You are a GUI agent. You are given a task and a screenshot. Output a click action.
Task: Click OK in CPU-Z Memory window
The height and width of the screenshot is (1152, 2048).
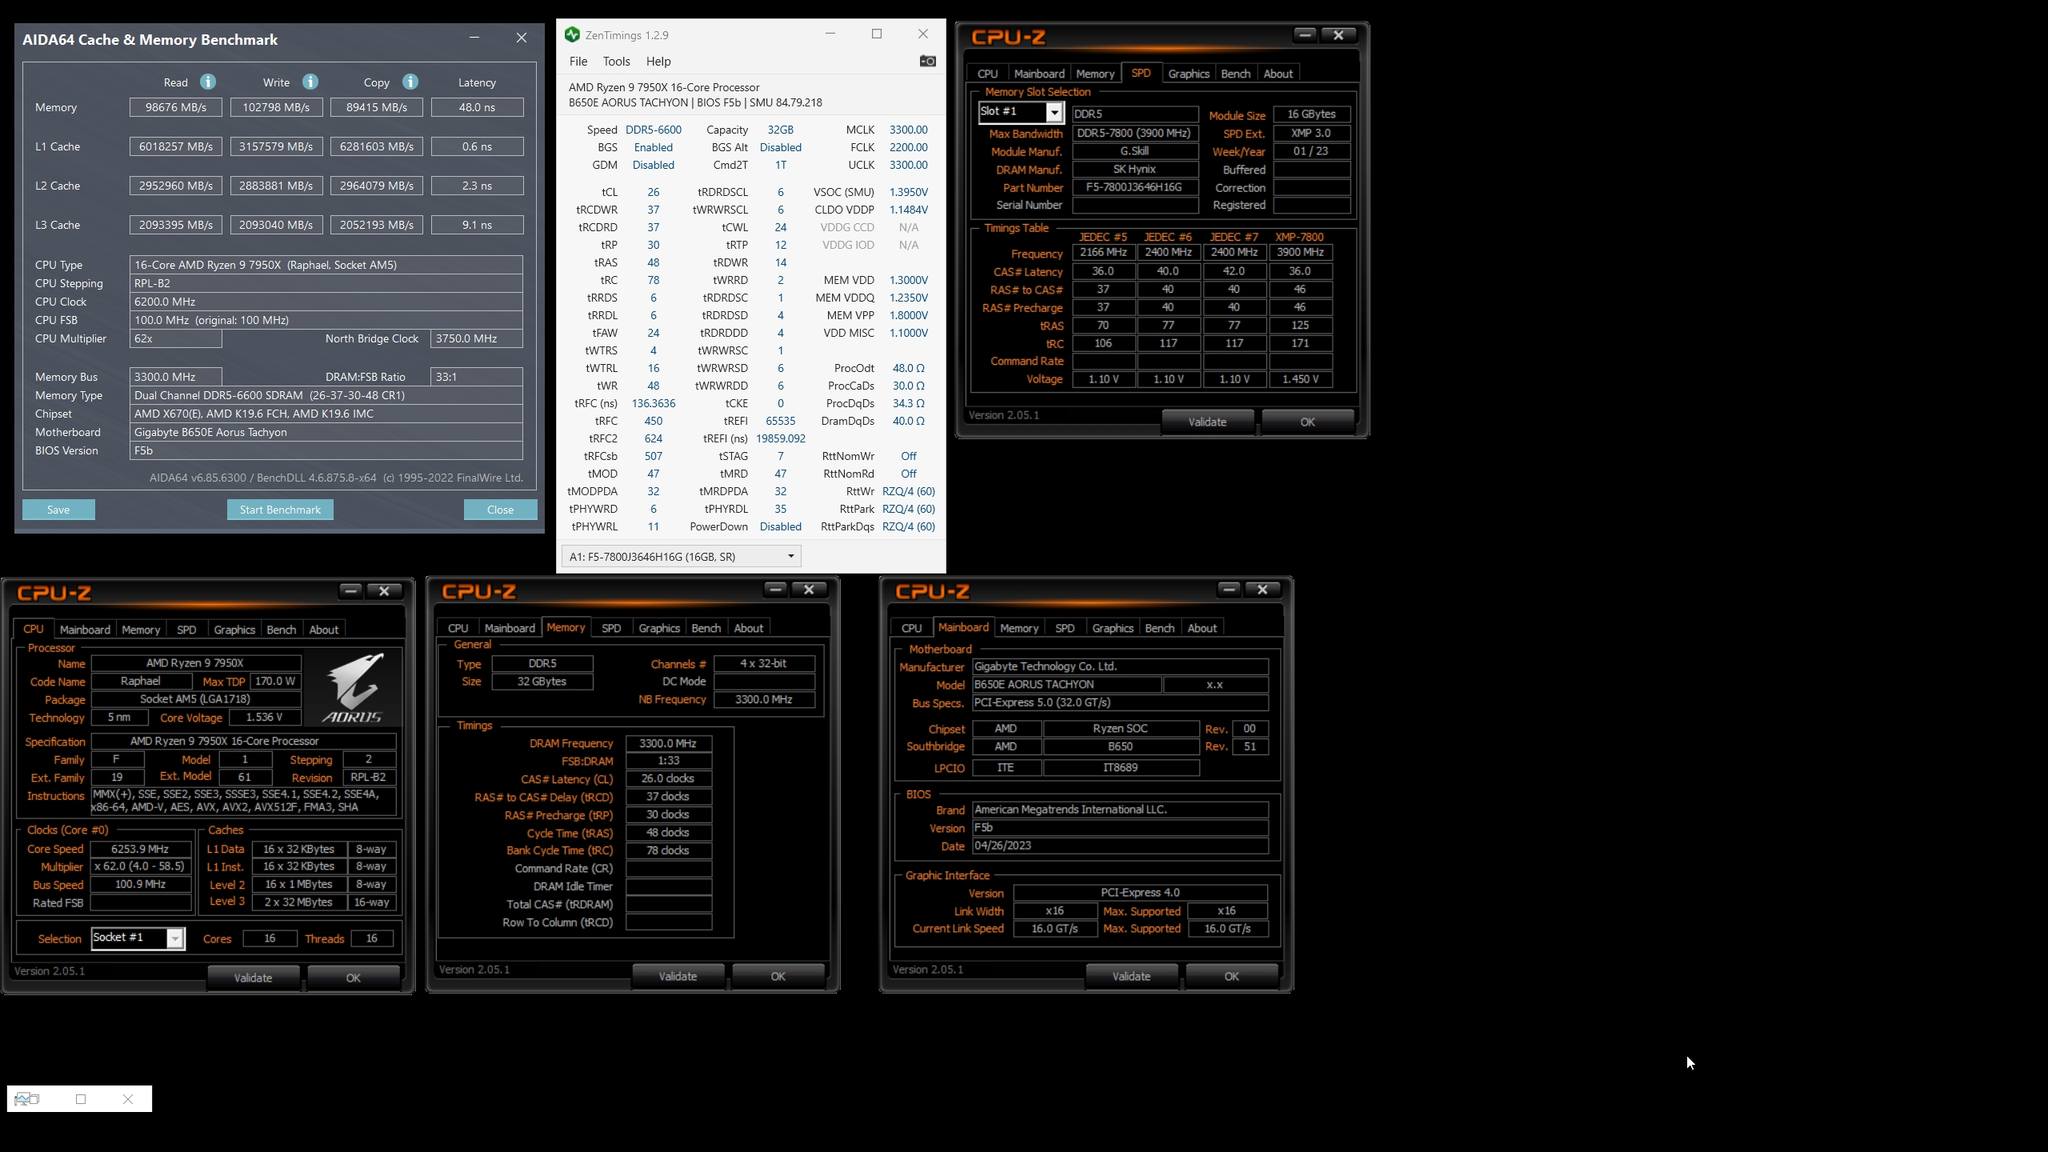point(778,976)
